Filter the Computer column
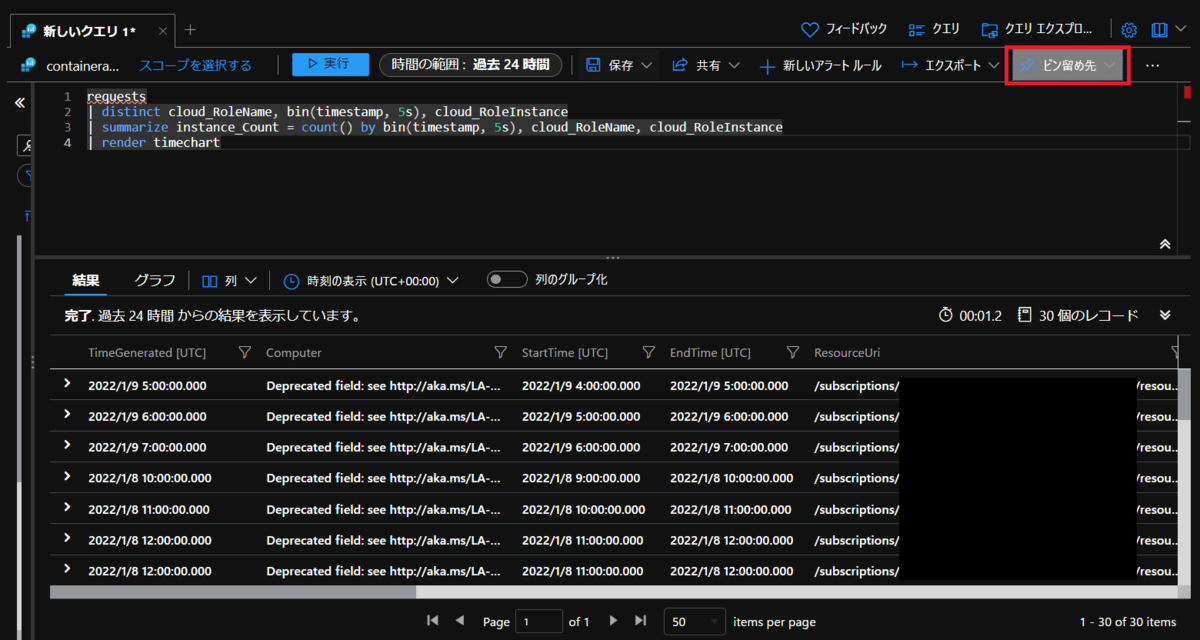Screen dimensions: 1200x640 [501, 352]
